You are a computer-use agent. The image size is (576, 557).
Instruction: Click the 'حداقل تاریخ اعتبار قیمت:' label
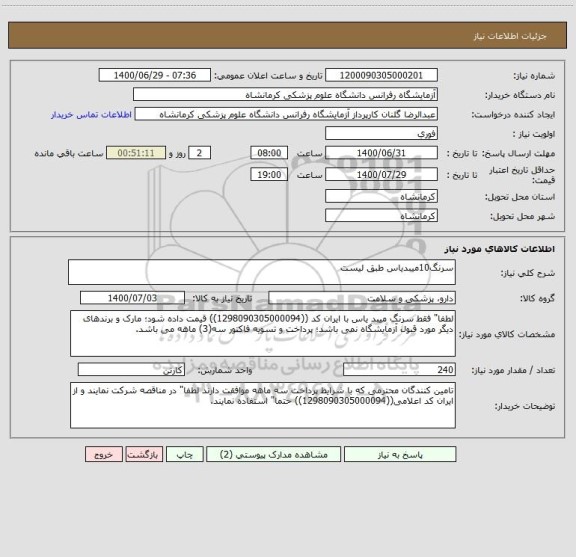point(522,175)
